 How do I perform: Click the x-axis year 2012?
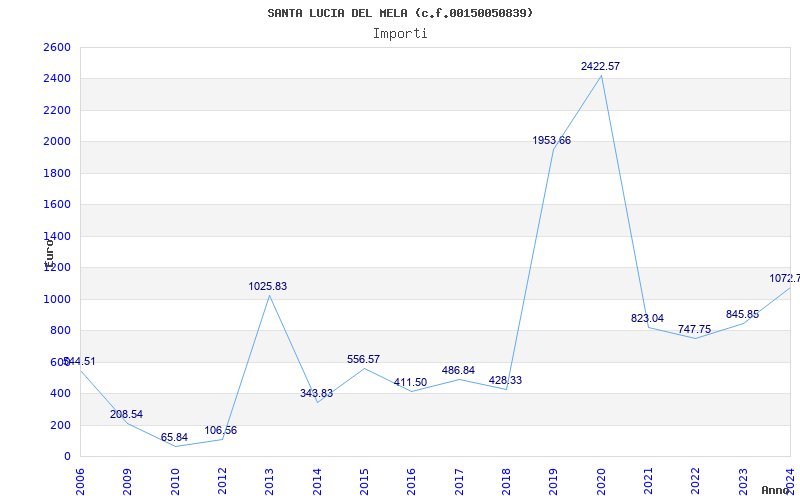click(x=222, y=482)
